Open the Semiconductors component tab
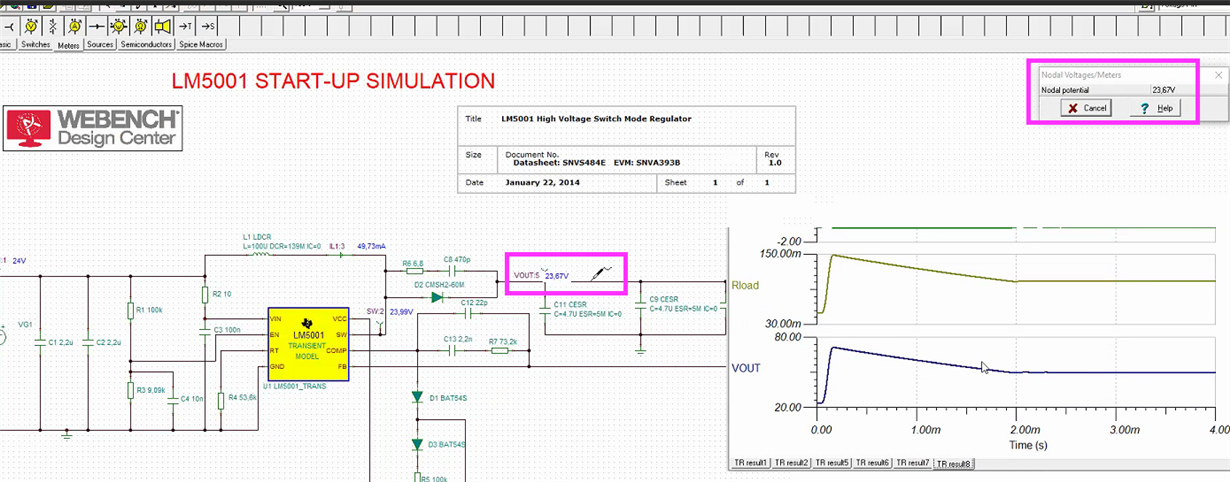The height and width of the screenshot is (482, 1230). [x=147, y=44]
